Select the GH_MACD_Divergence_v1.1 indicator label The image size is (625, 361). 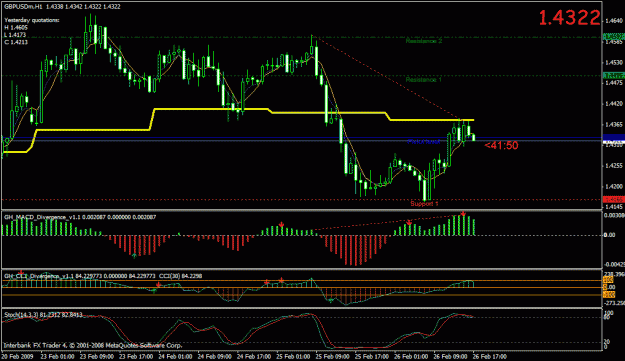[80, 217]
